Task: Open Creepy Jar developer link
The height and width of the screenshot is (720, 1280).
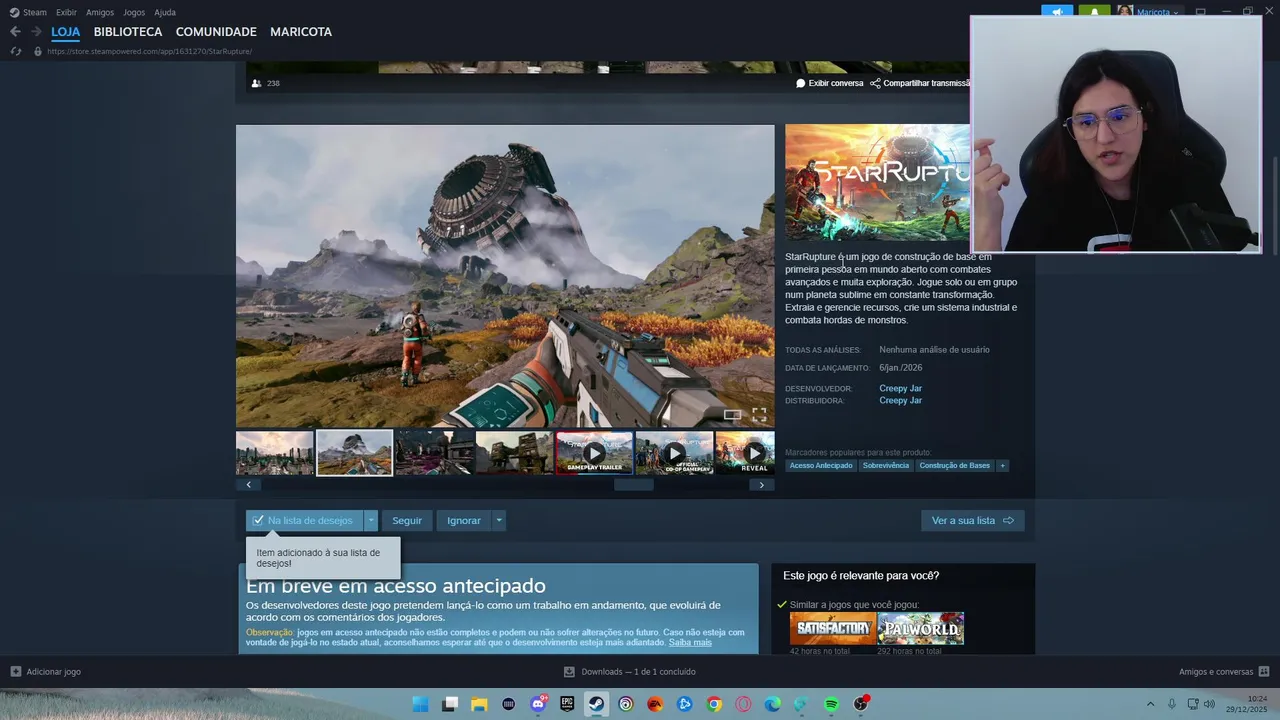Action: (x=900, y=388)
